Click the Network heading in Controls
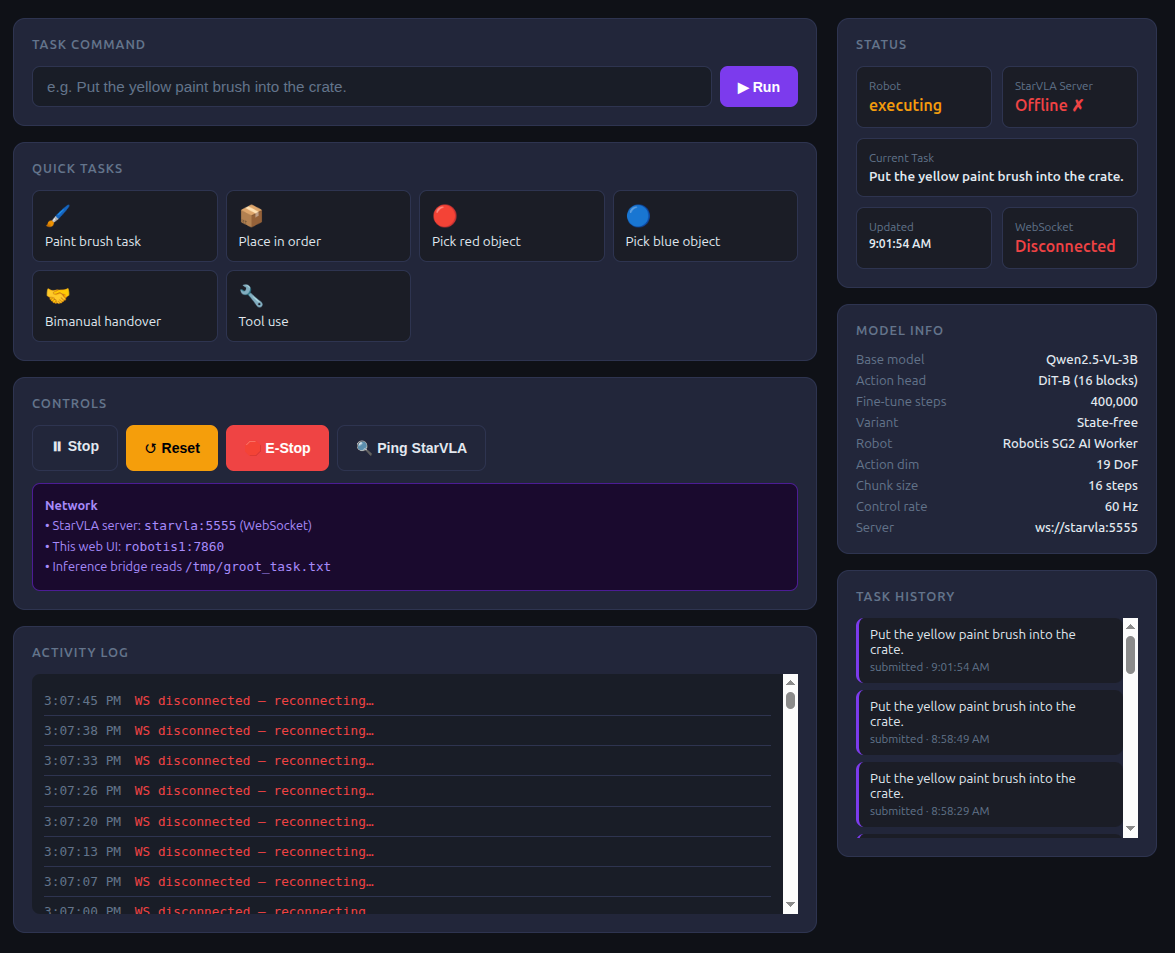This screenshot has width=1175, height=953. [x=71, y=506]
